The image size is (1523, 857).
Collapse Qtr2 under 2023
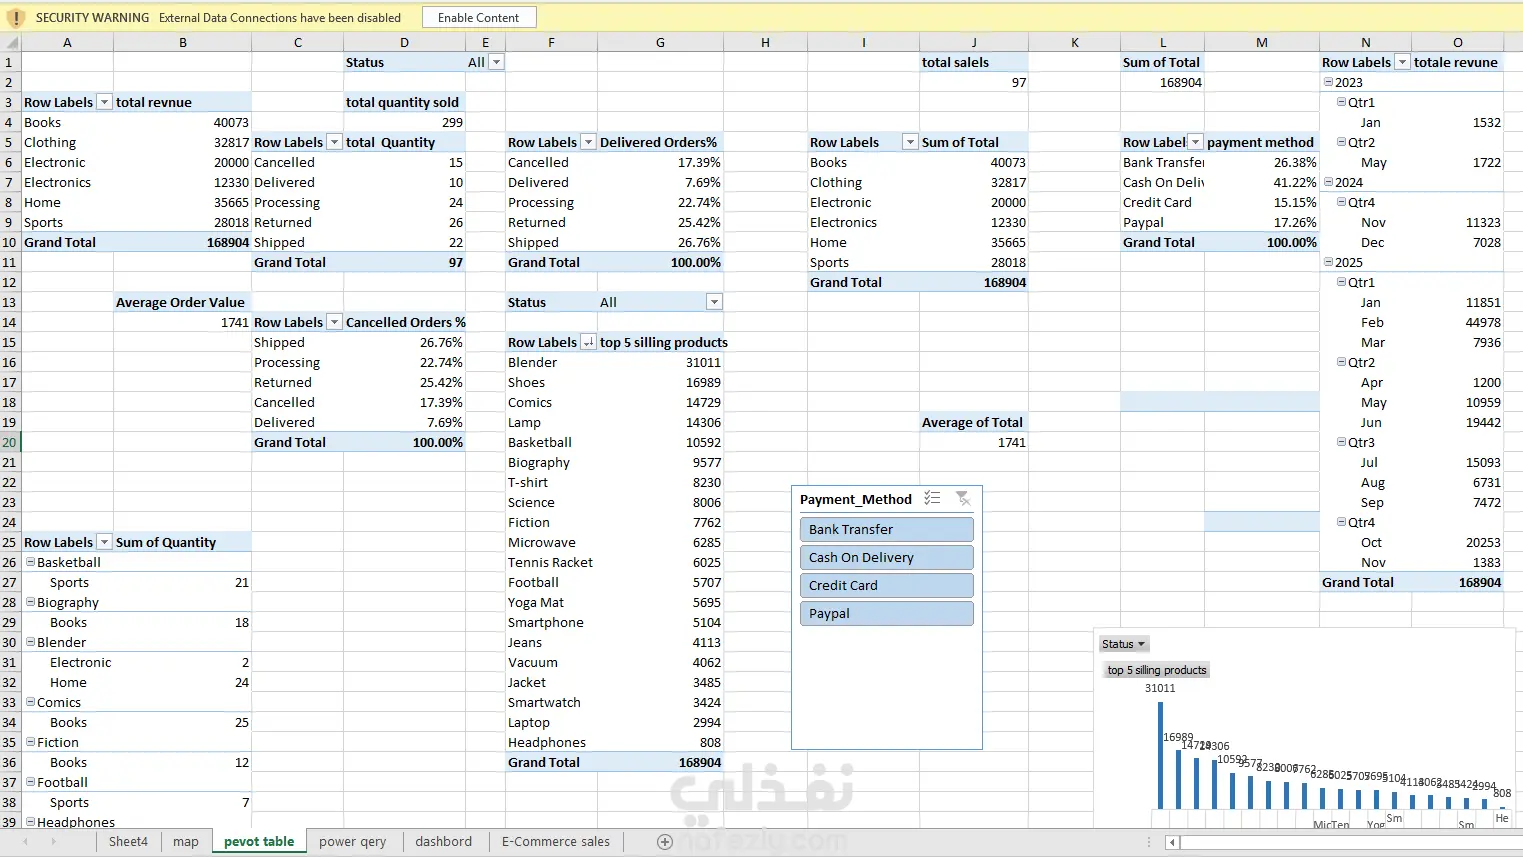pos(1341,142)
